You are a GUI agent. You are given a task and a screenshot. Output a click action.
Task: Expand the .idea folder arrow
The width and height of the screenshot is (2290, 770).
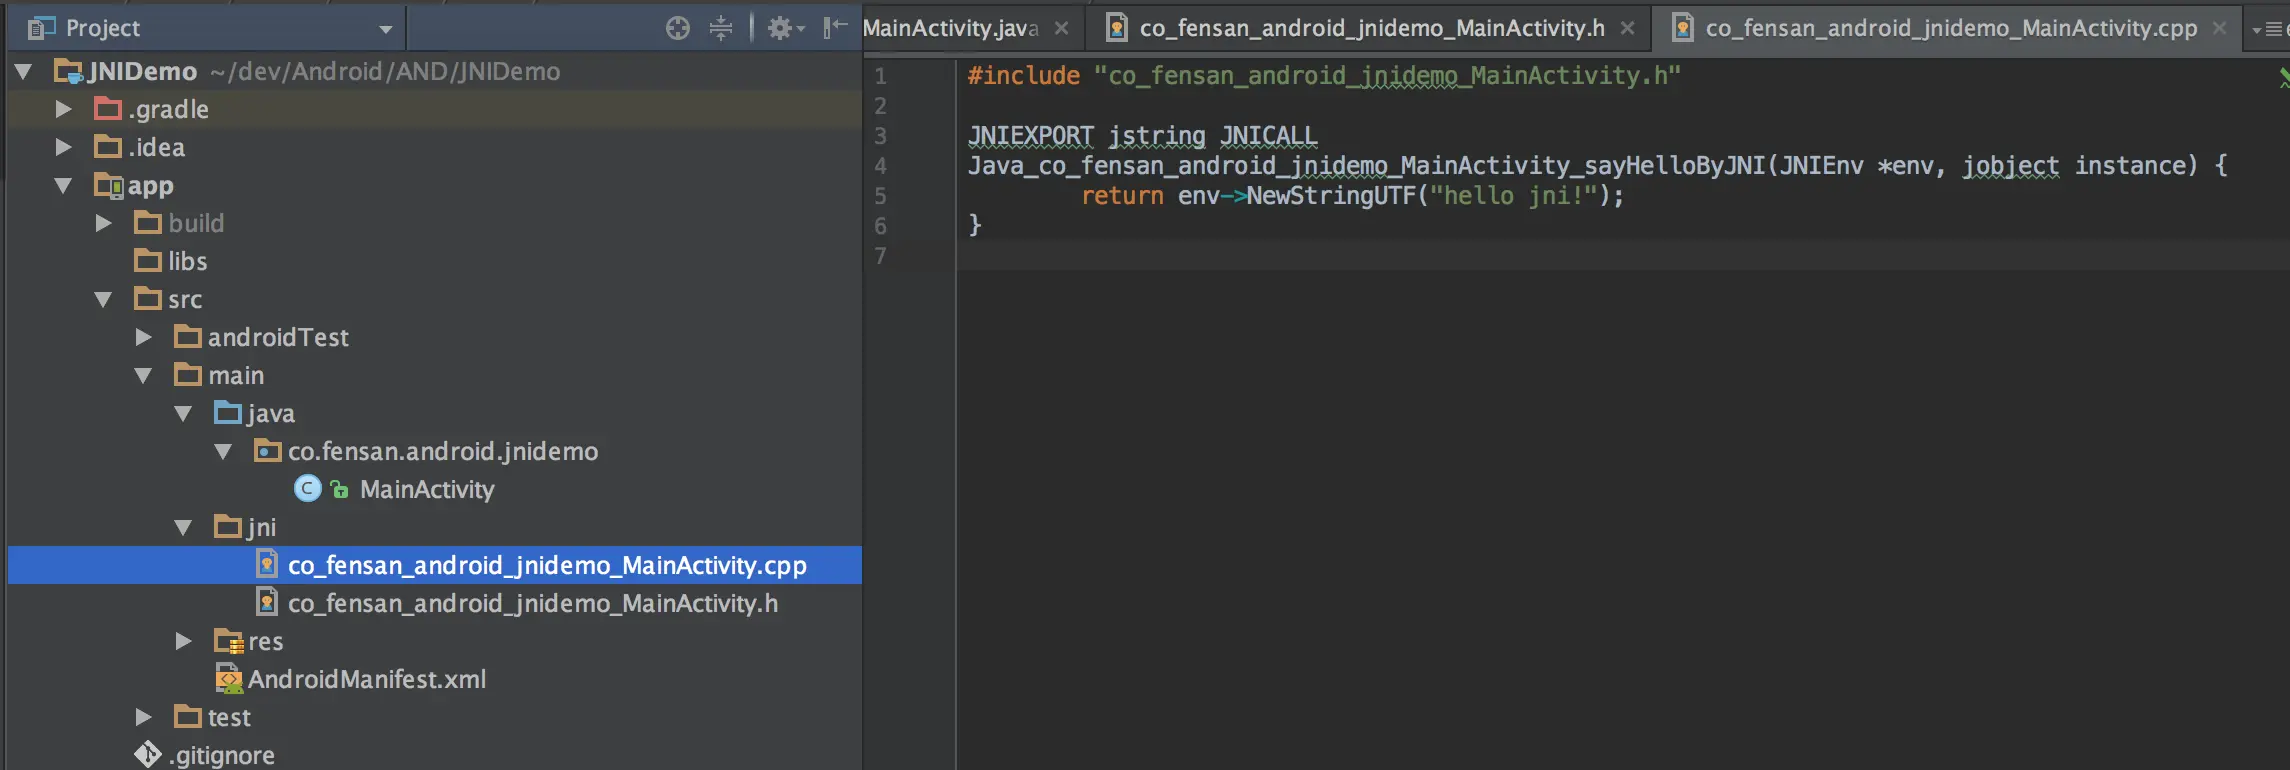click(64, 147)
